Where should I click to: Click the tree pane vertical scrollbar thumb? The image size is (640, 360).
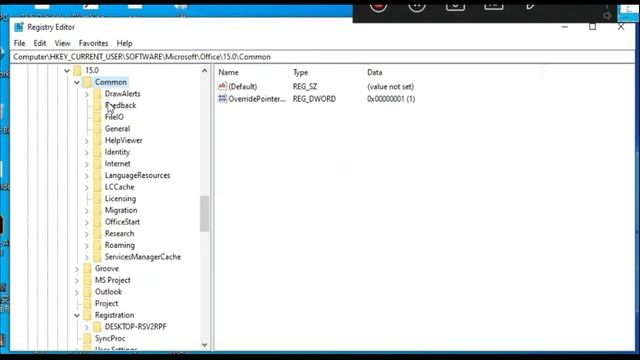pyautogui.click(x=204, y=214)
